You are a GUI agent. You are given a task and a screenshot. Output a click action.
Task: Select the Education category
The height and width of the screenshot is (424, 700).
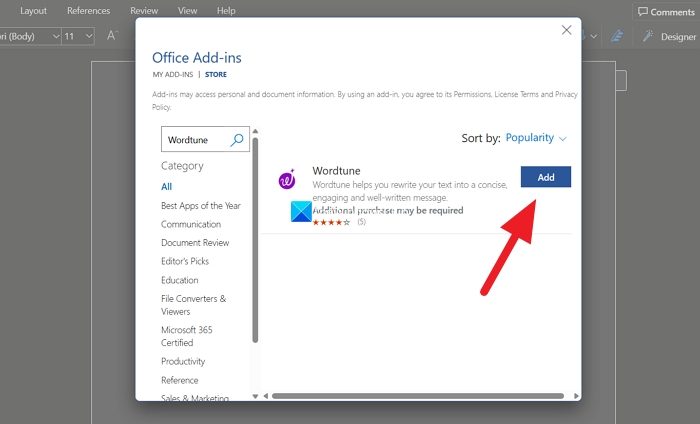[x=179, y=280]
